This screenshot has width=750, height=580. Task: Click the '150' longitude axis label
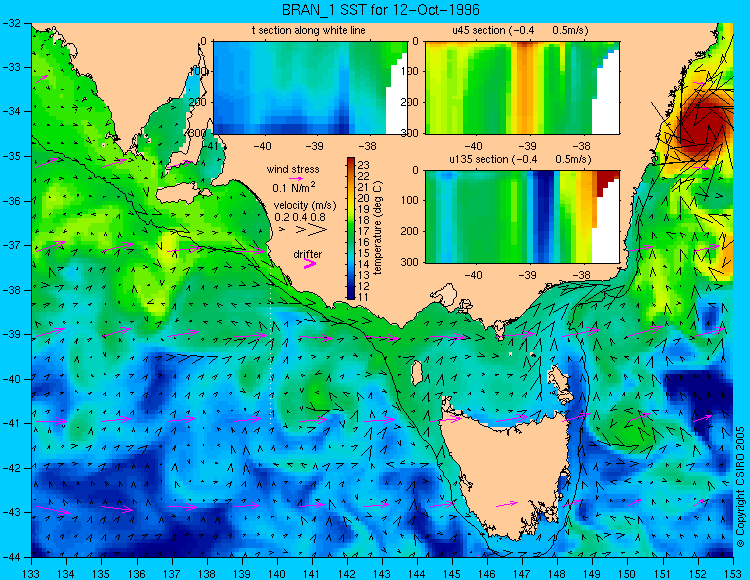[x=628, y=573]
